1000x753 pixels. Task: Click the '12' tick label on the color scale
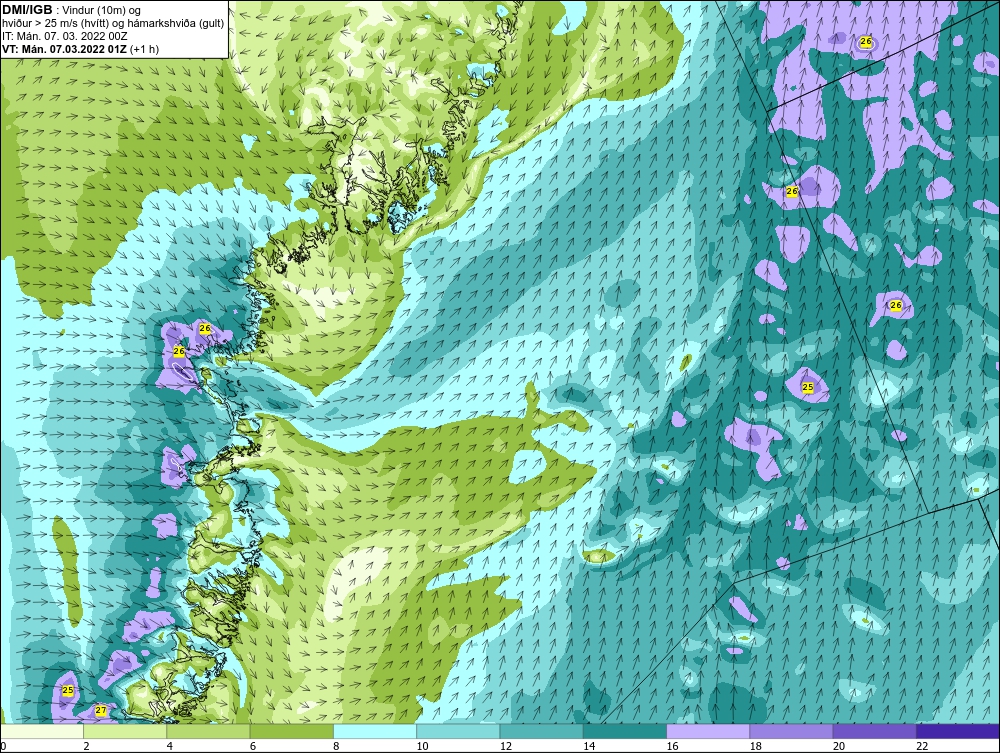[x=506, y=747]
